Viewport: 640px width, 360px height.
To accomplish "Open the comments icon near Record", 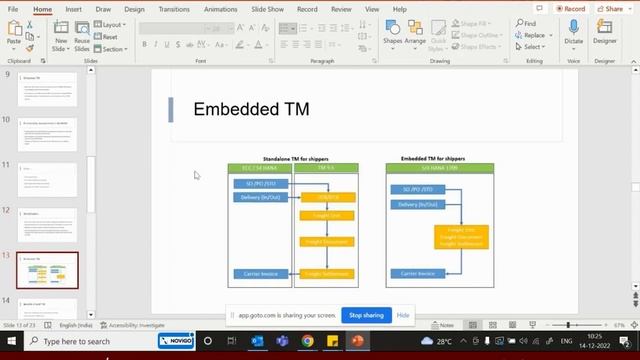I will pos(540,9).
